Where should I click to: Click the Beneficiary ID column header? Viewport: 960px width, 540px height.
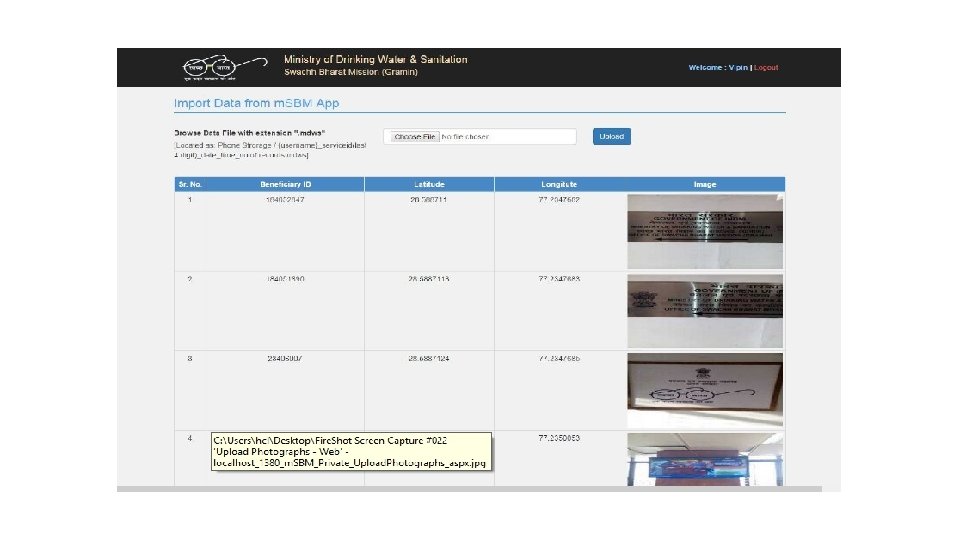(285, 184)
